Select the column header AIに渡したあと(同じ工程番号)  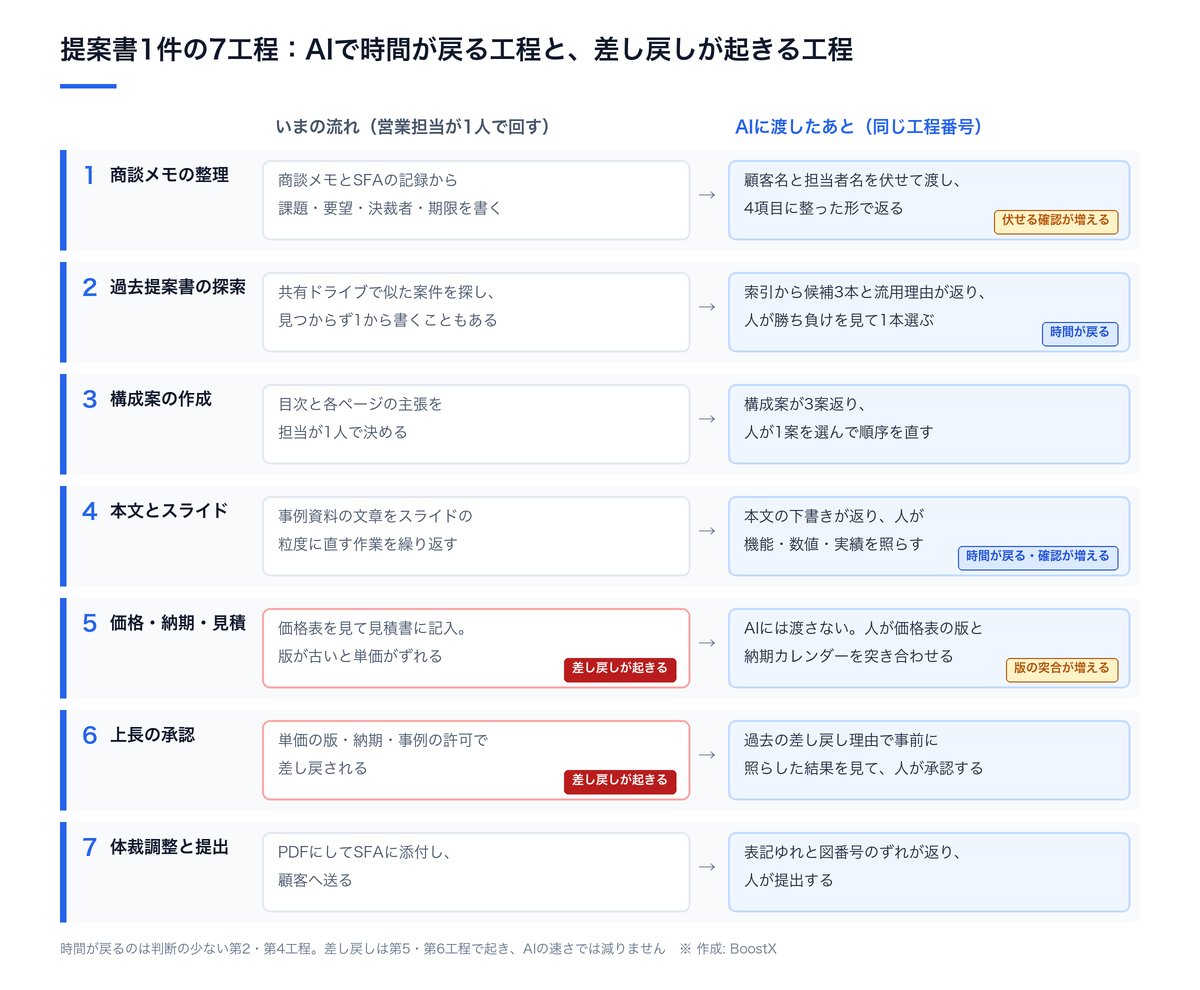[858, 126]
